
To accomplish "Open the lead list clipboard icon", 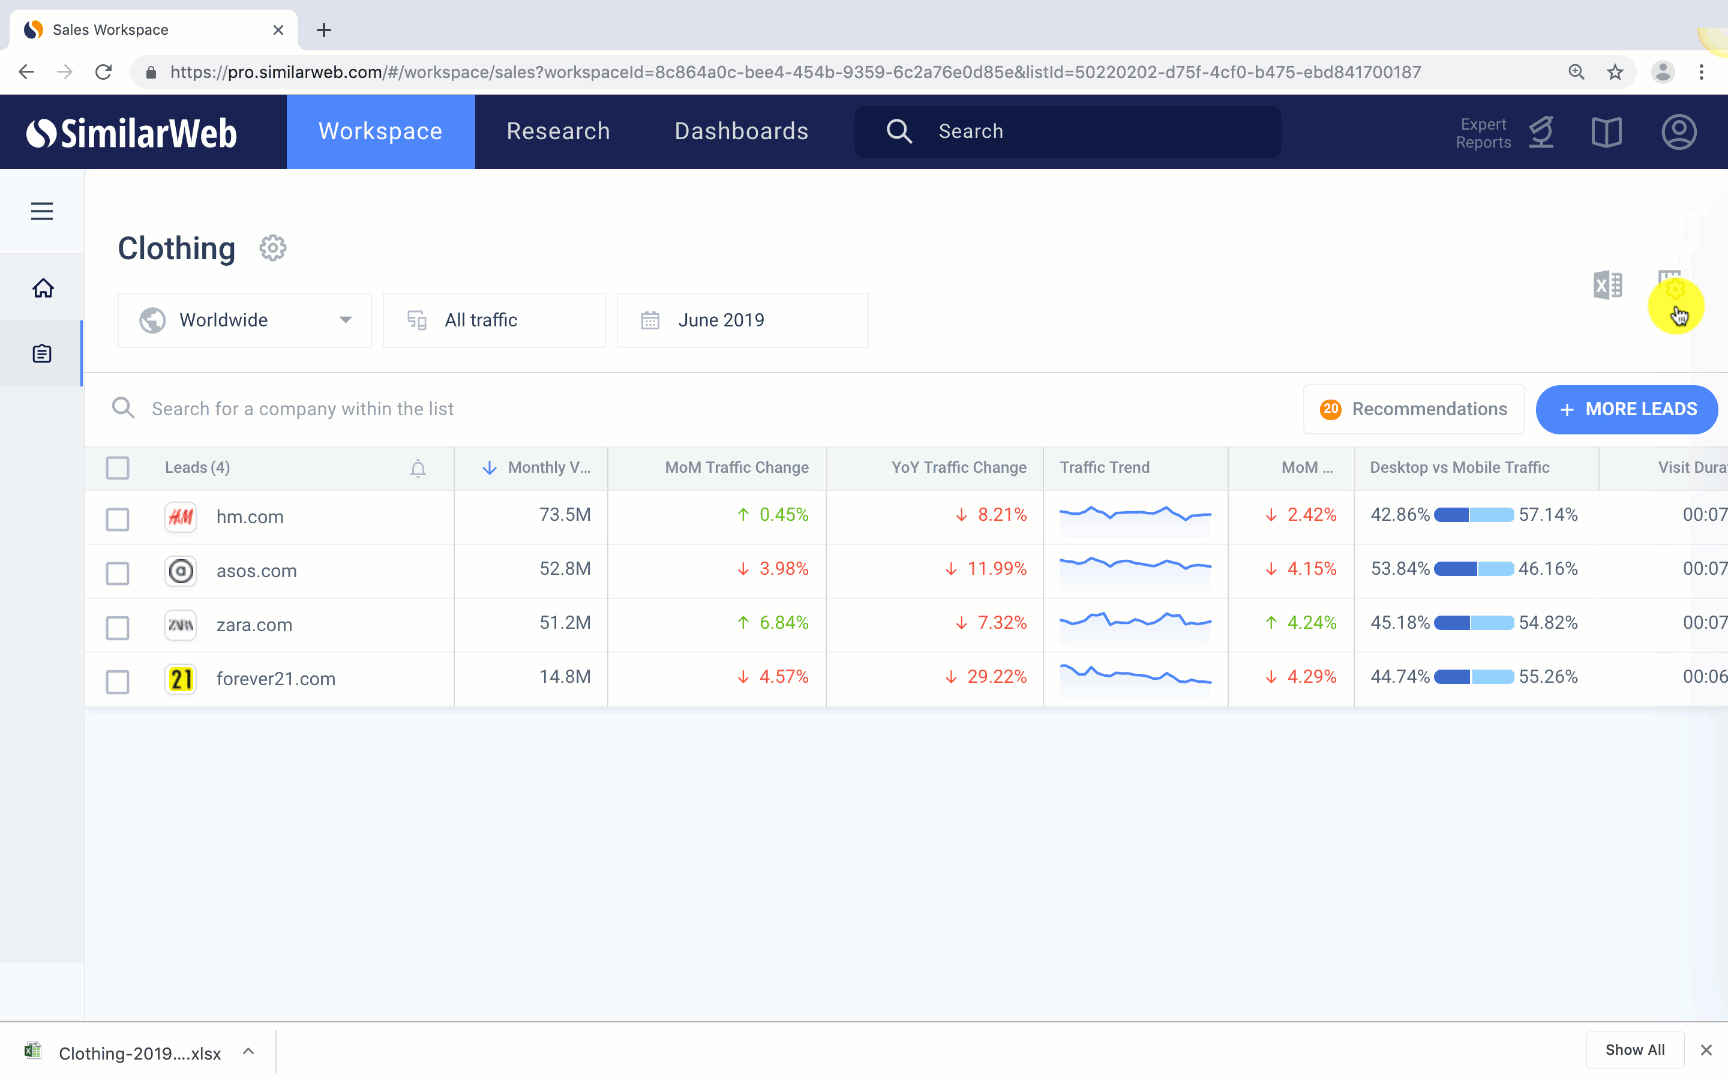I will click(42, 353).
